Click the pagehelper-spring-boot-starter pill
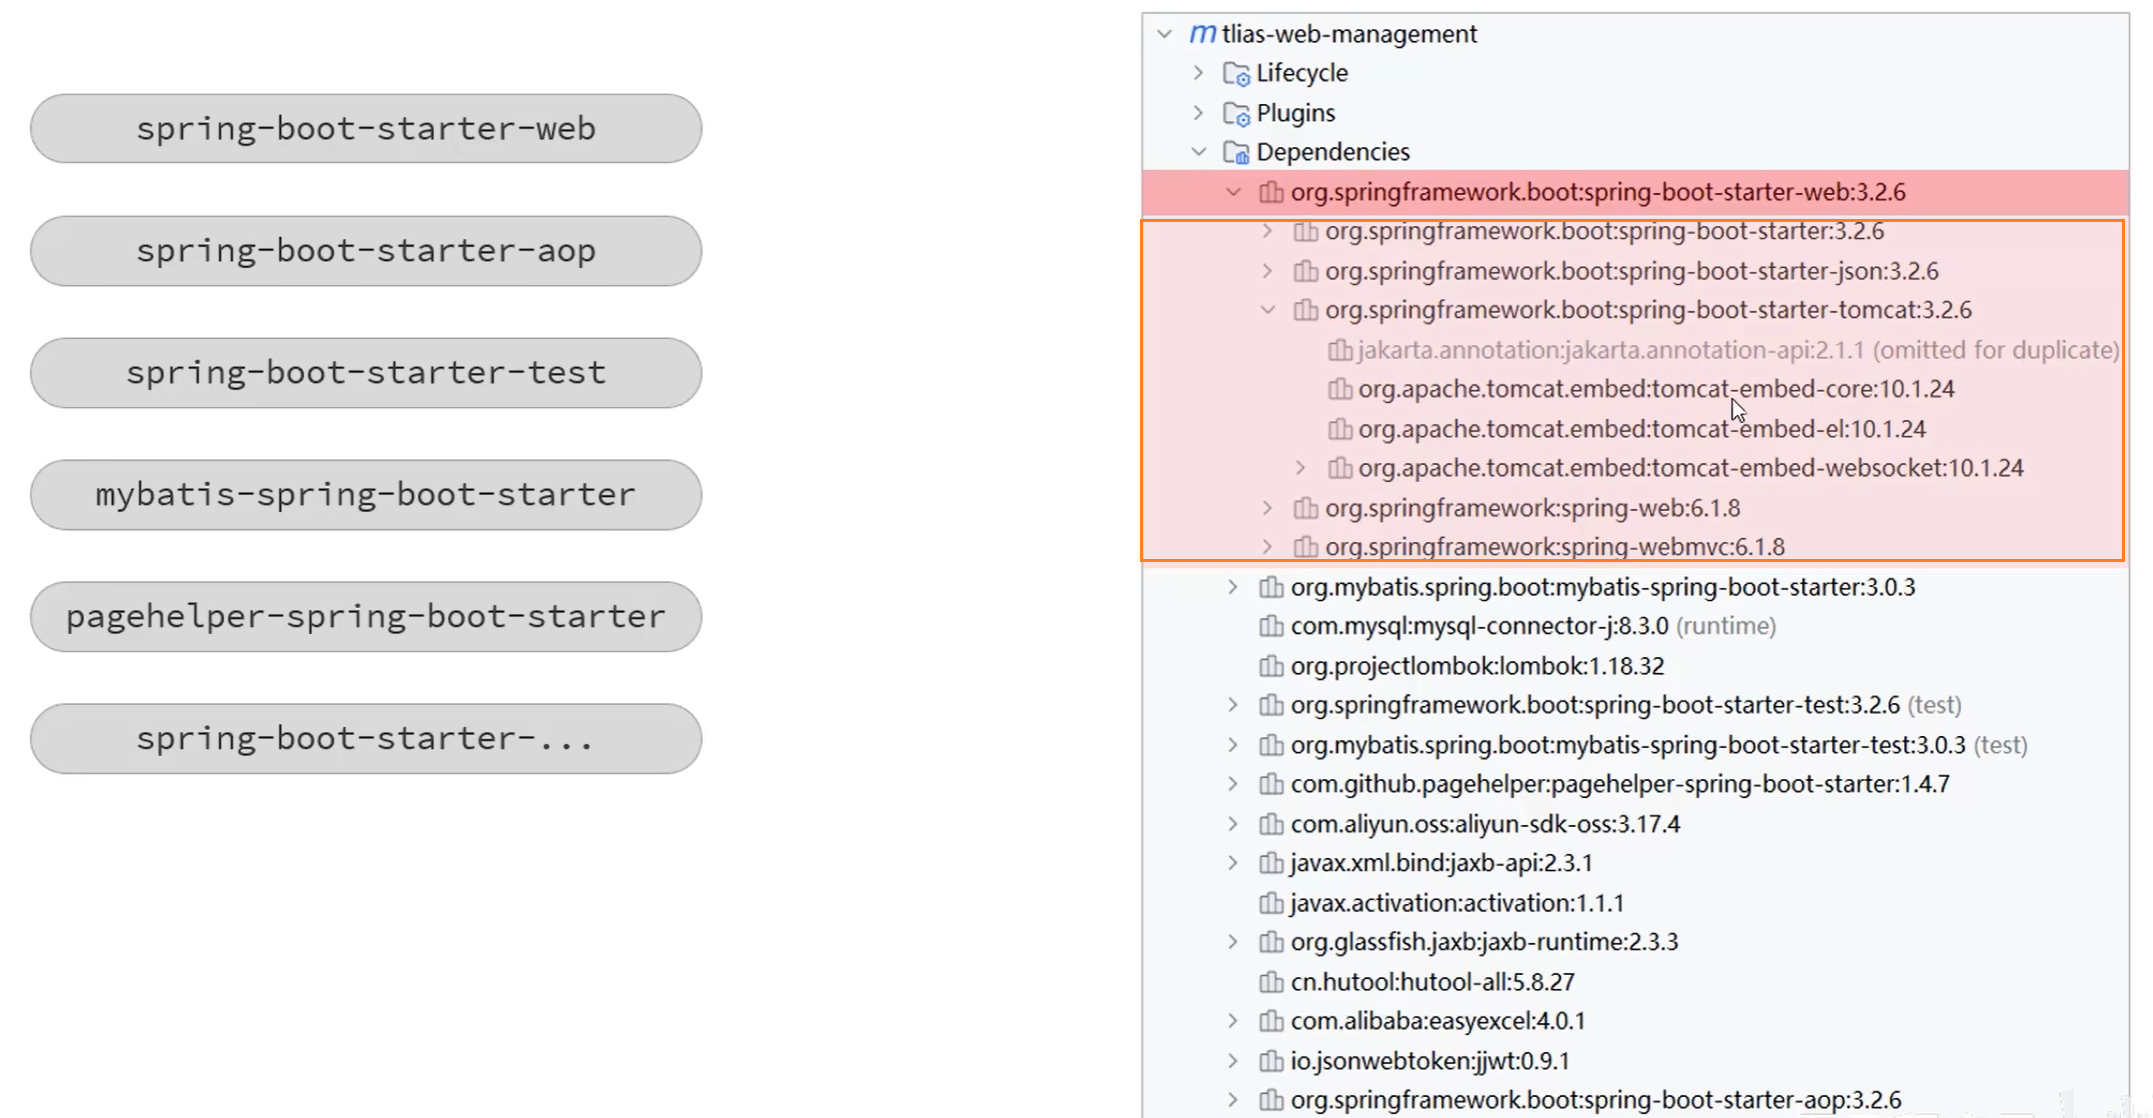The image size is (2153, 1118). tap(366, 617)
